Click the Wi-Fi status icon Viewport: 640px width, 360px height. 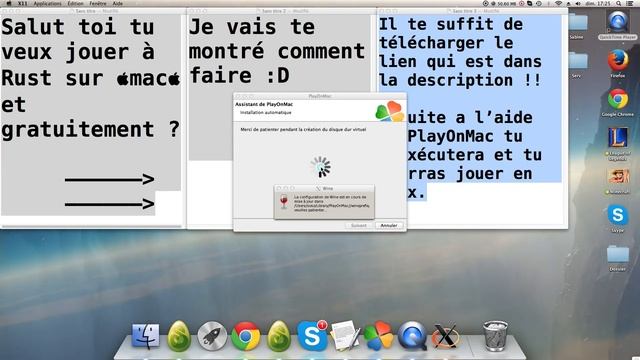click(x=558, y=3)
